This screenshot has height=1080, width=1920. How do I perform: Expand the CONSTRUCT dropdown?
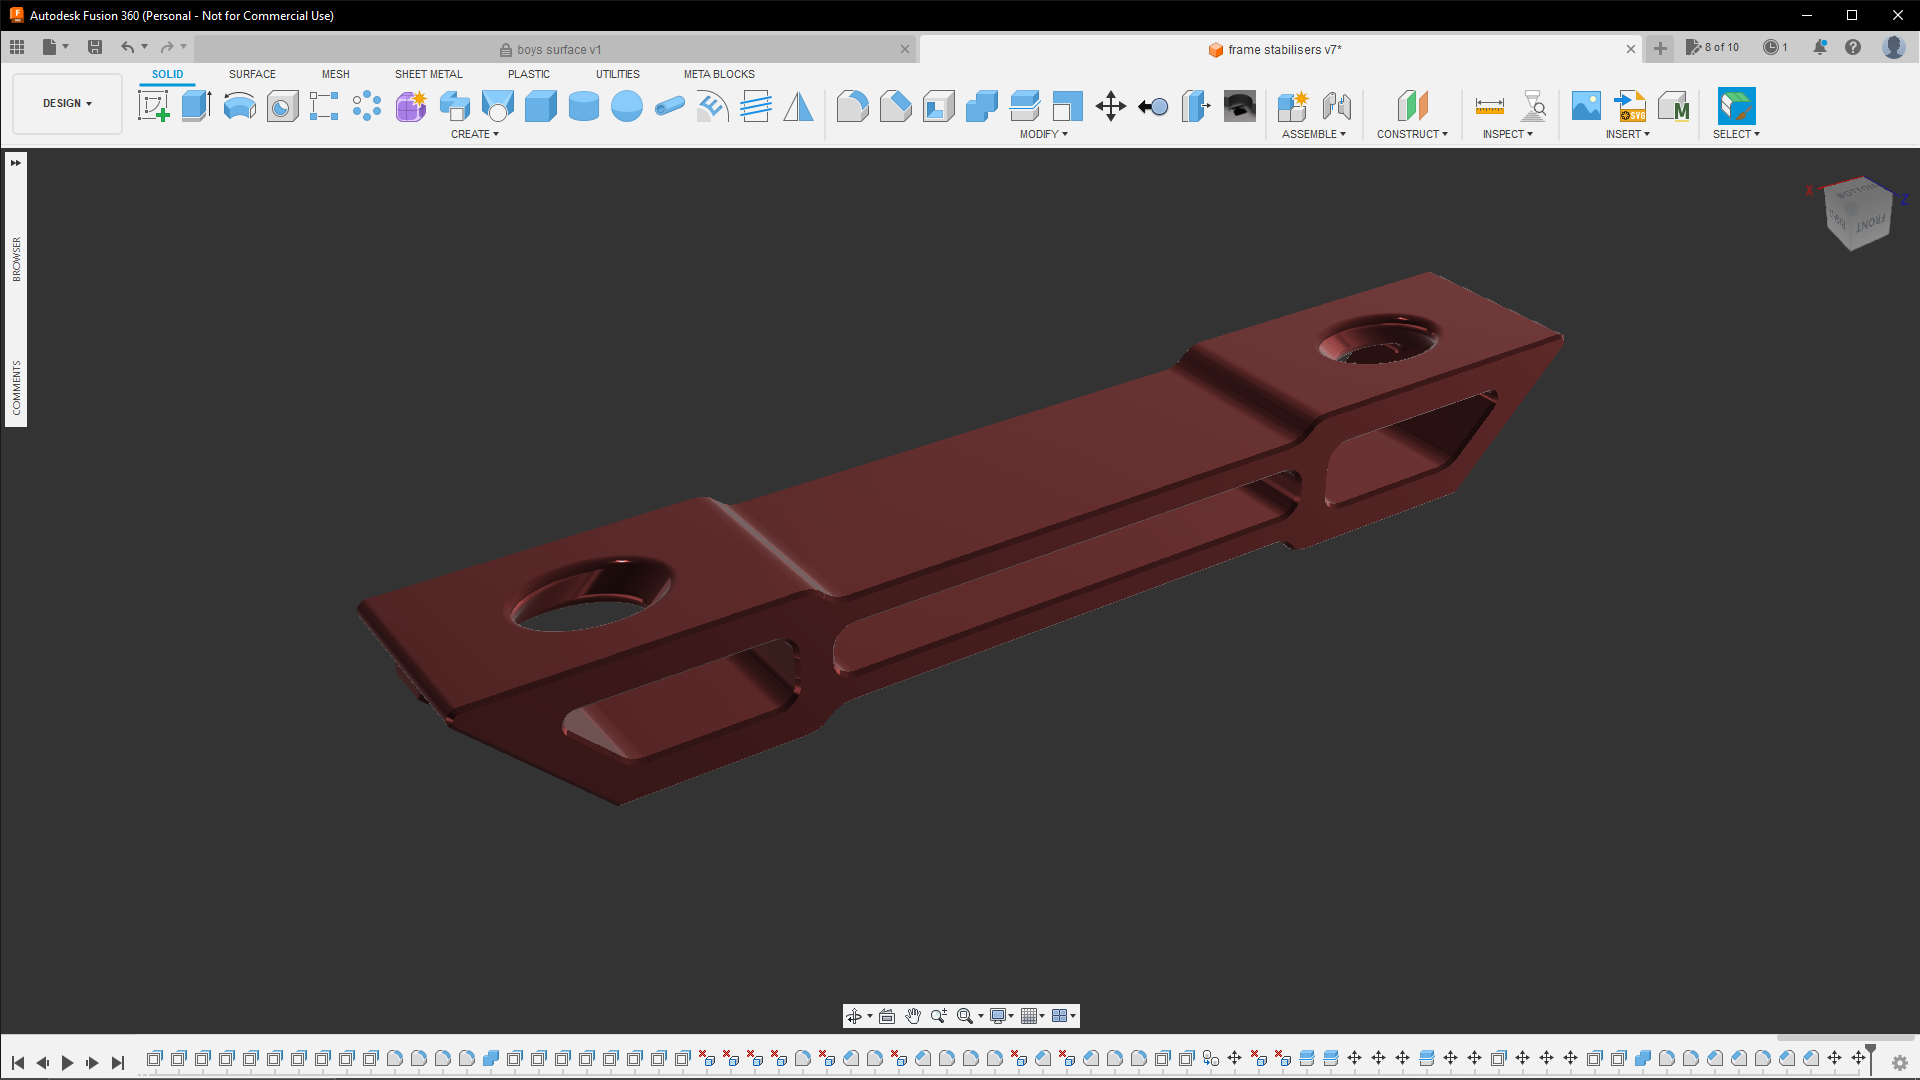click(1411, 134)
